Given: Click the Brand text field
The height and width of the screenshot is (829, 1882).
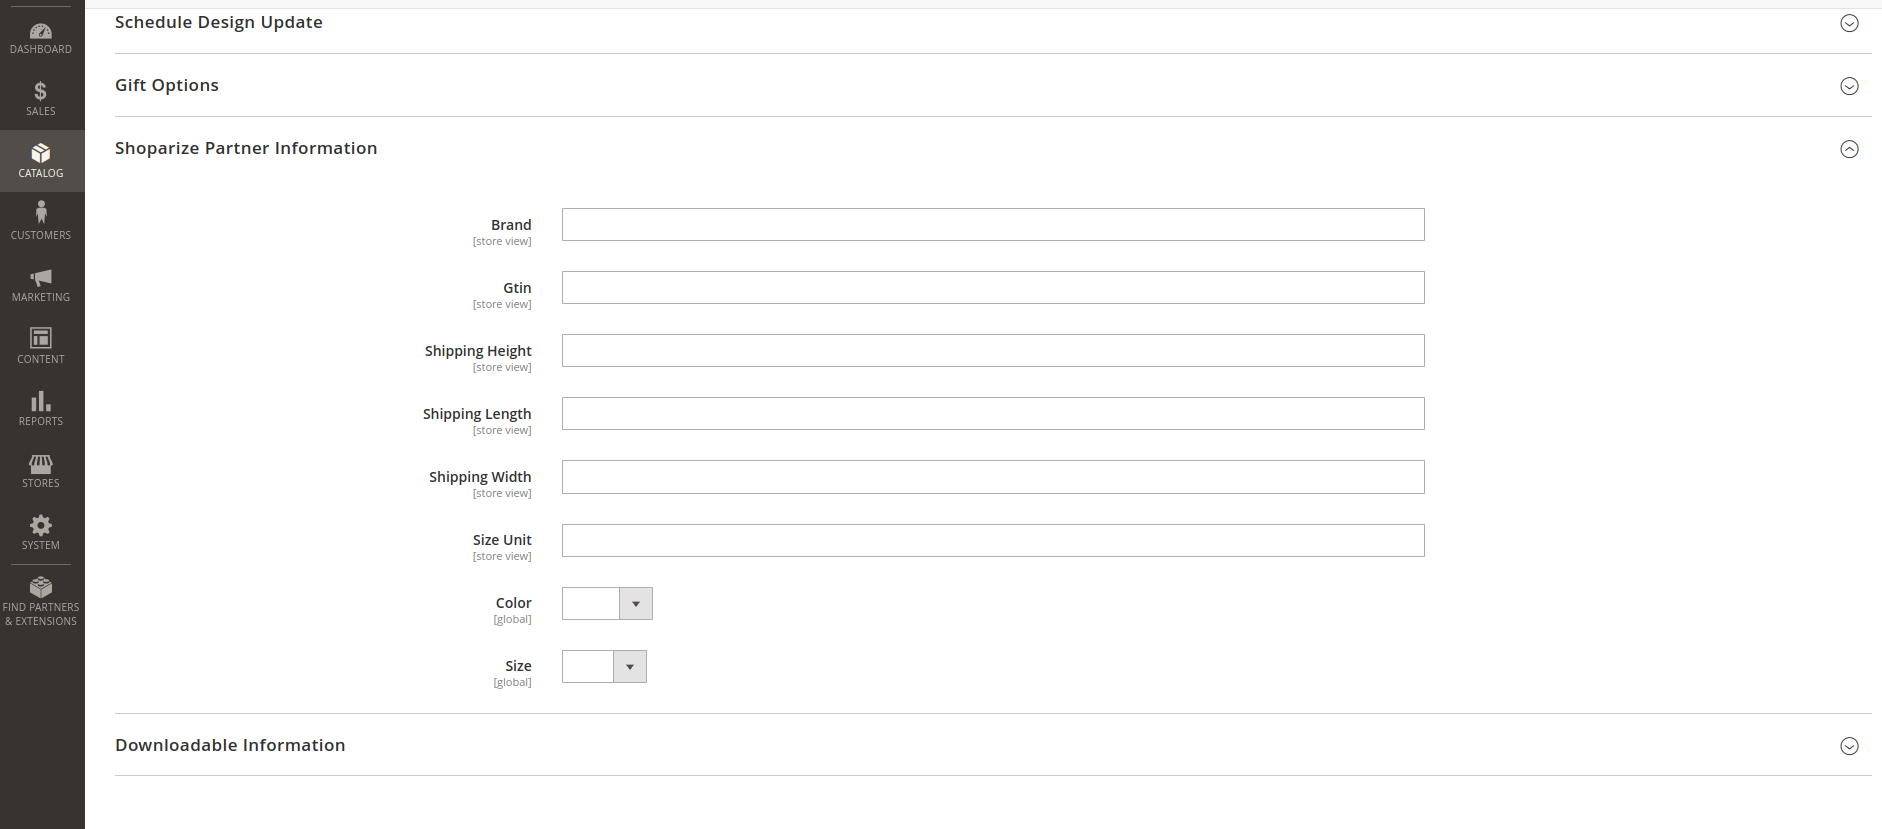Looking at the screenshot, I should coord(992,225).
